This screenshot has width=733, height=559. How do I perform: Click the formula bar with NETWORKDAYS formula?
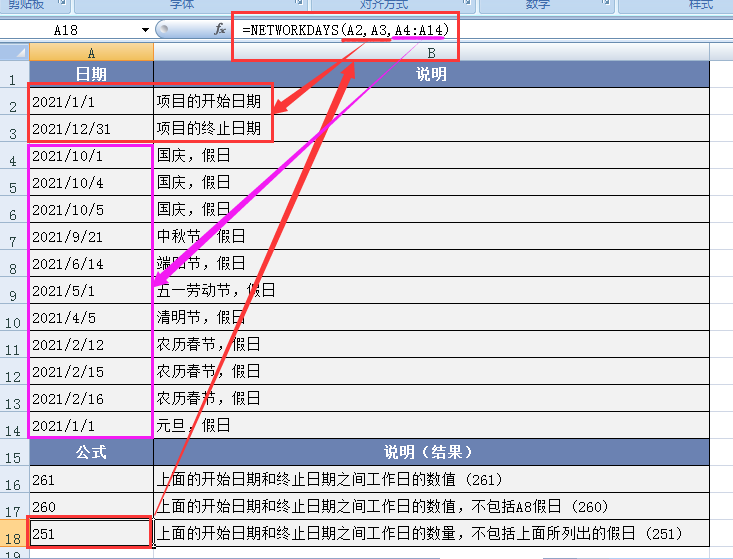tap(481, 30)
